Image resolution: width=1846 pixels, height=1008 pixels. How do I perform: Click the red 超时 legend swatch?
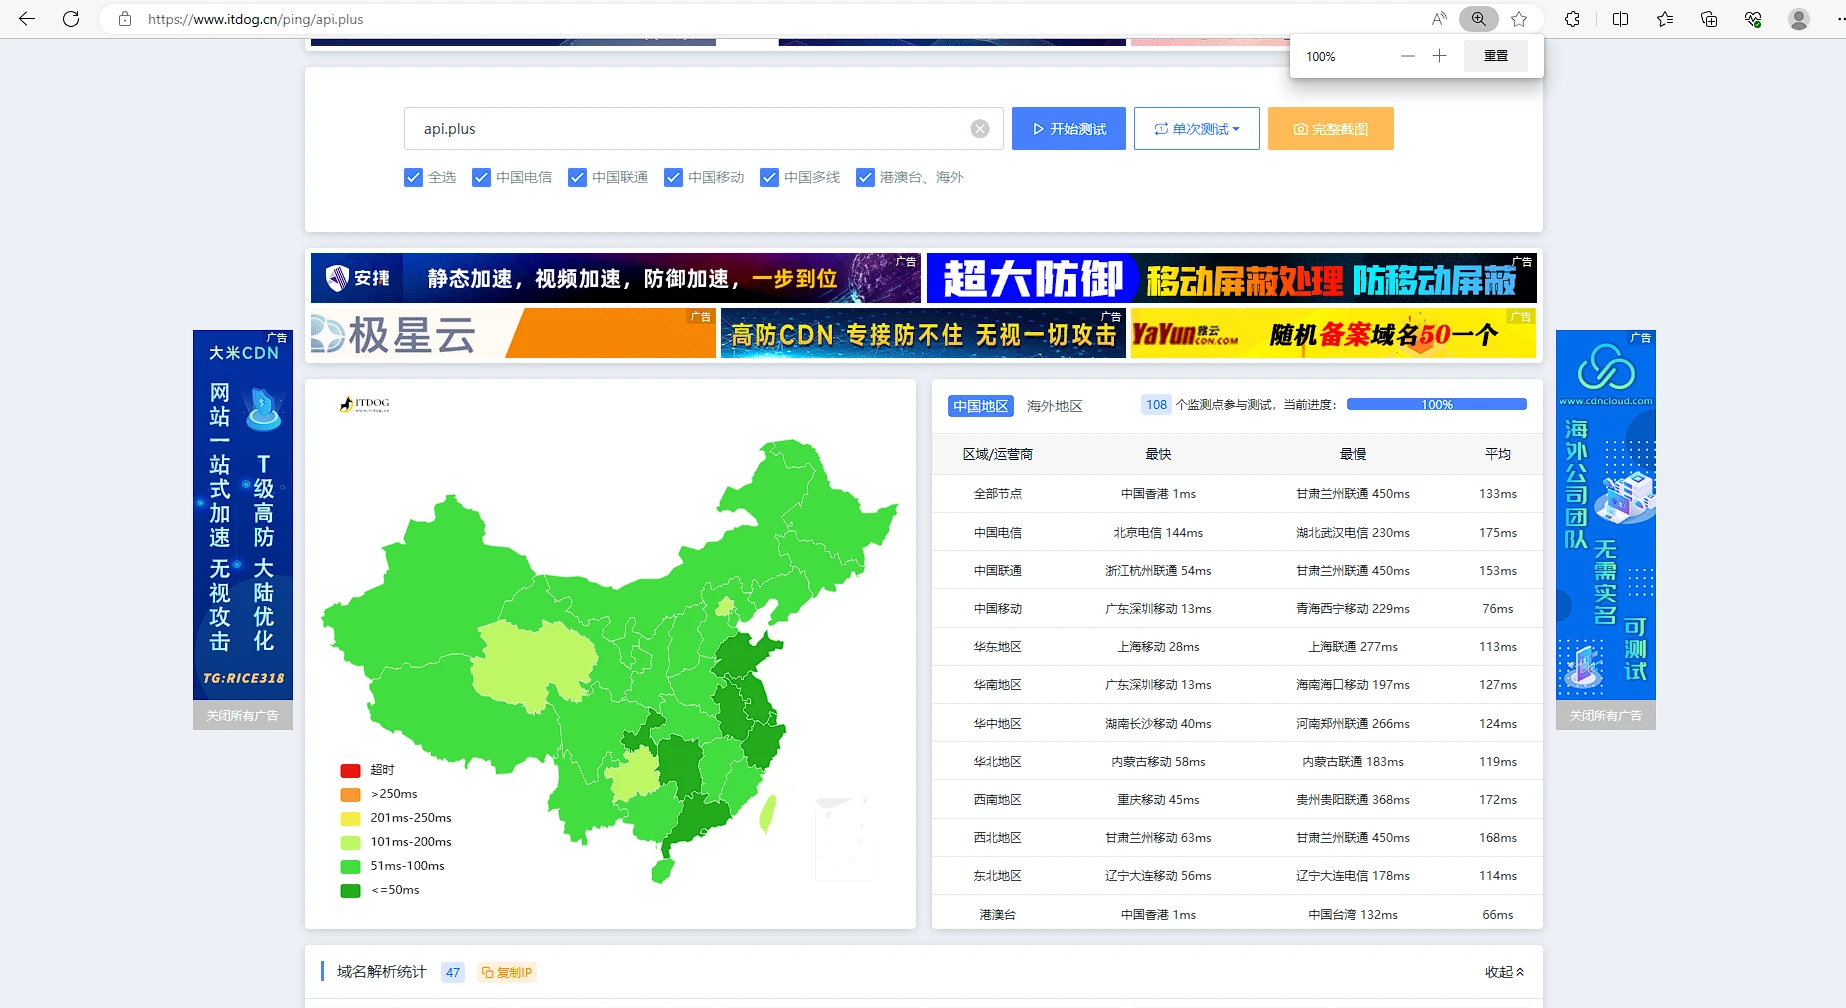coord(350,770)
